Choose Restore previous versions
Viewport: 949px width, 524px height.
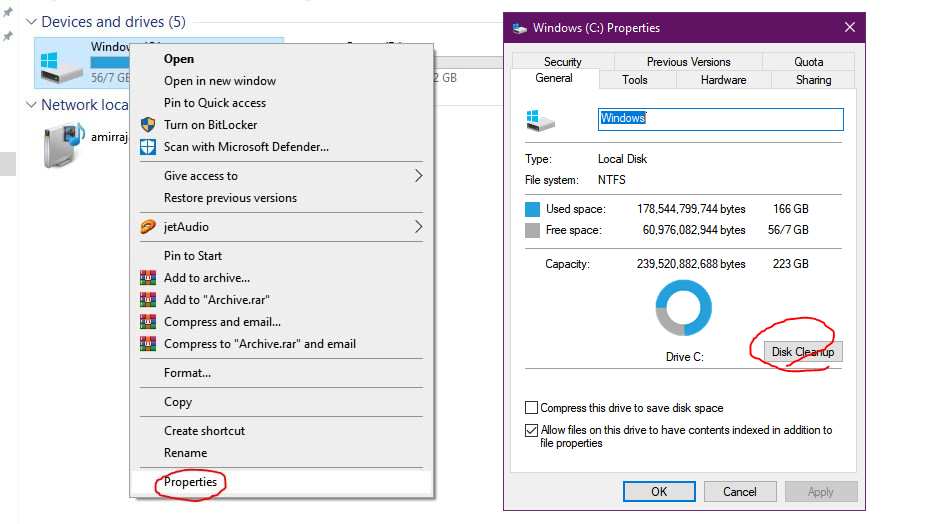pos(231,198)
